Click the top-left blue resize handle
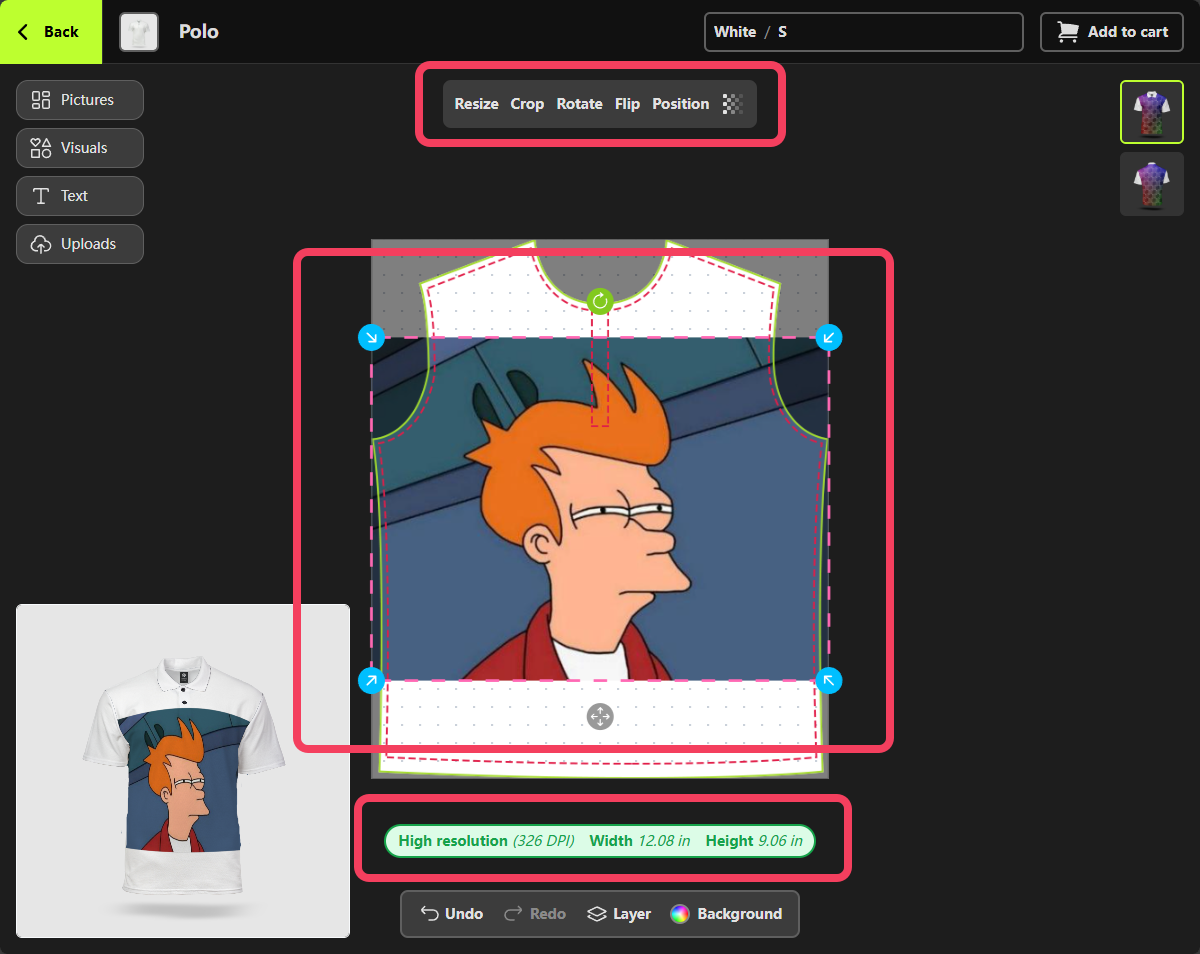Image resolution: width=1200 pixels, height=954 pixels. tap(371, 337)
